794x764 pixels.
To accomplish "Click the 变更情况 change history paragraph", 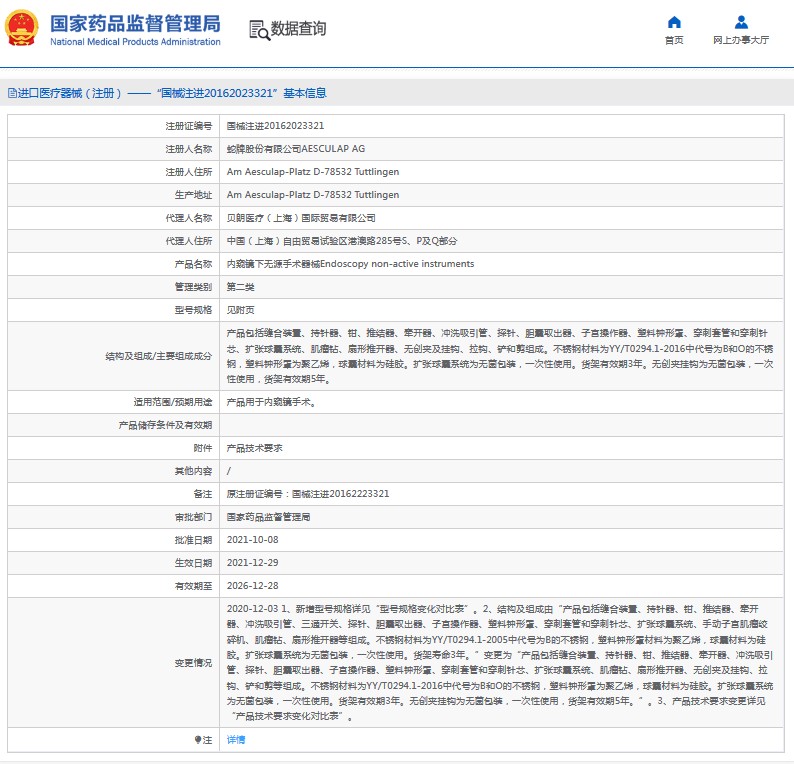I will pyautogui.click(x=500, y=662).
